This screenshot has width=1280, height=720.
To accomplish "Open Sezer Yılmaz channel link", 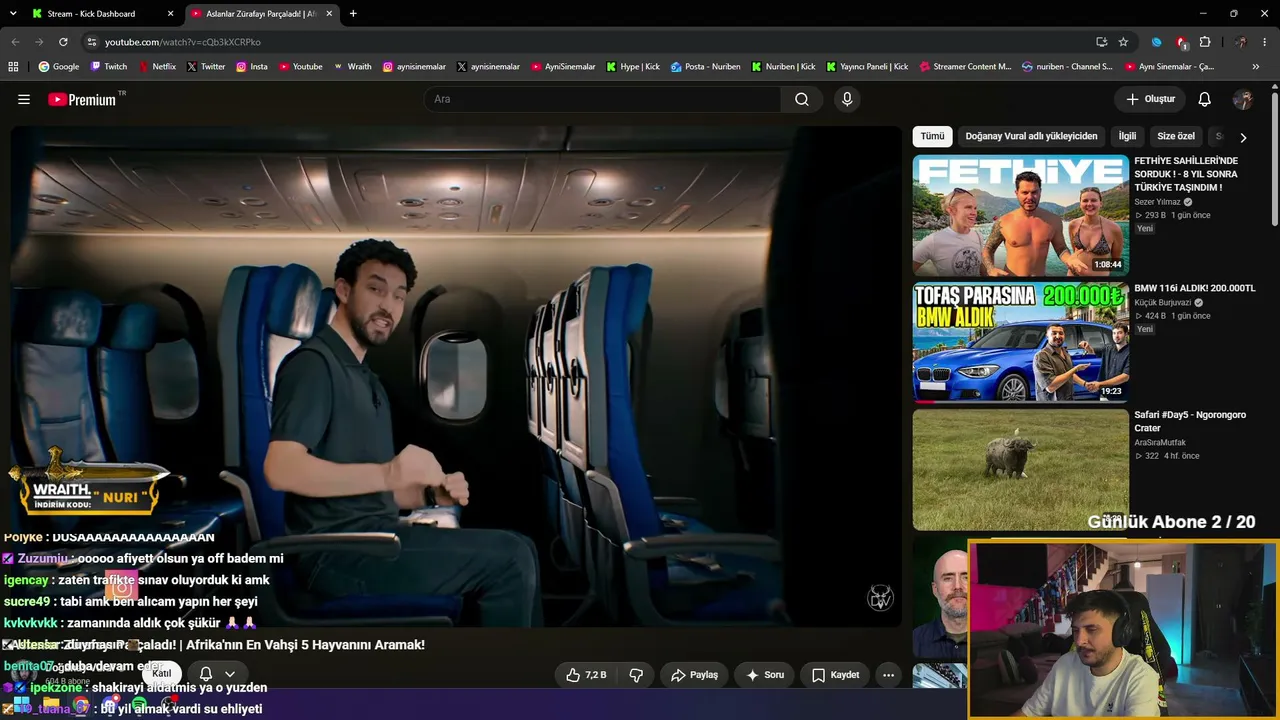I will pos(1157,202).
